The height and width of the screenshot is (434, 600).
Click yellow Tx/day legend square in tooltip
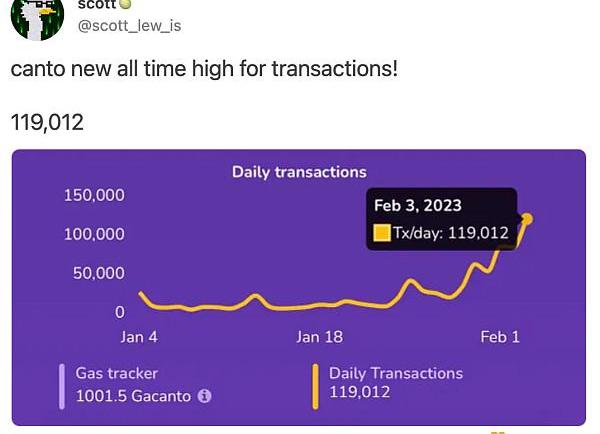coord(382,233)
